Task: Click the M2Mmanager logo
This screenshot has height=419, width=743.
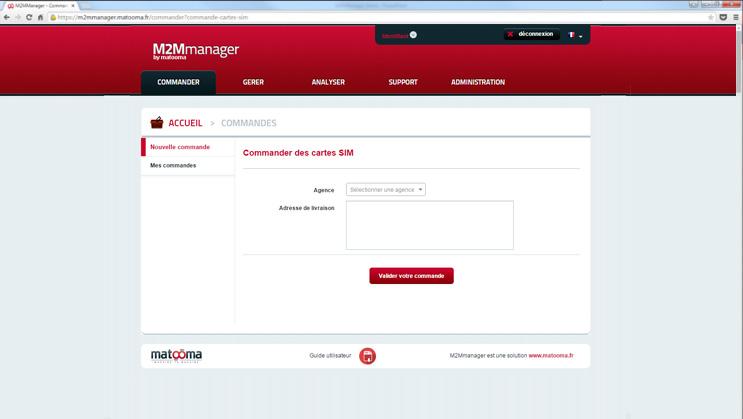Action: click(x=196, y=51)
